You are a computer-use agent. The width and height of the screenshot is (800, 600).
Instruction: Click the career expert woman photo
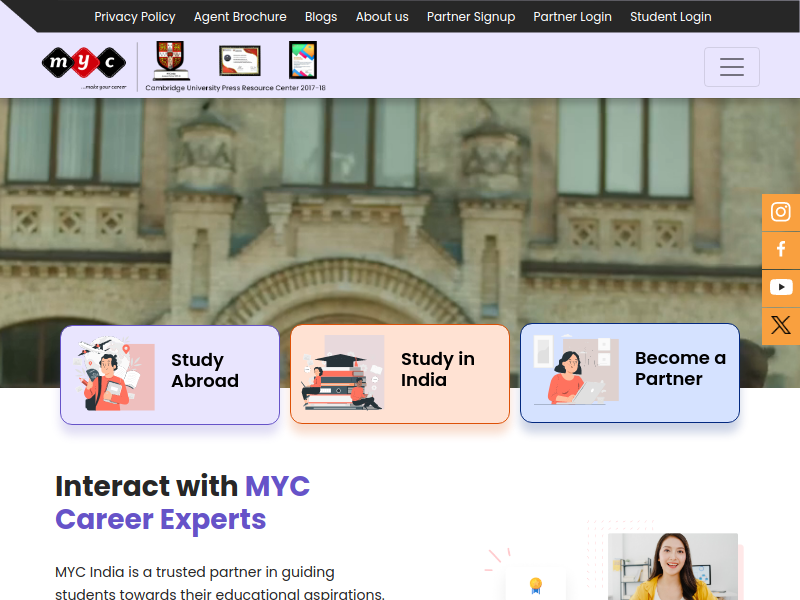pyautogui.click(x=672, y=566)
